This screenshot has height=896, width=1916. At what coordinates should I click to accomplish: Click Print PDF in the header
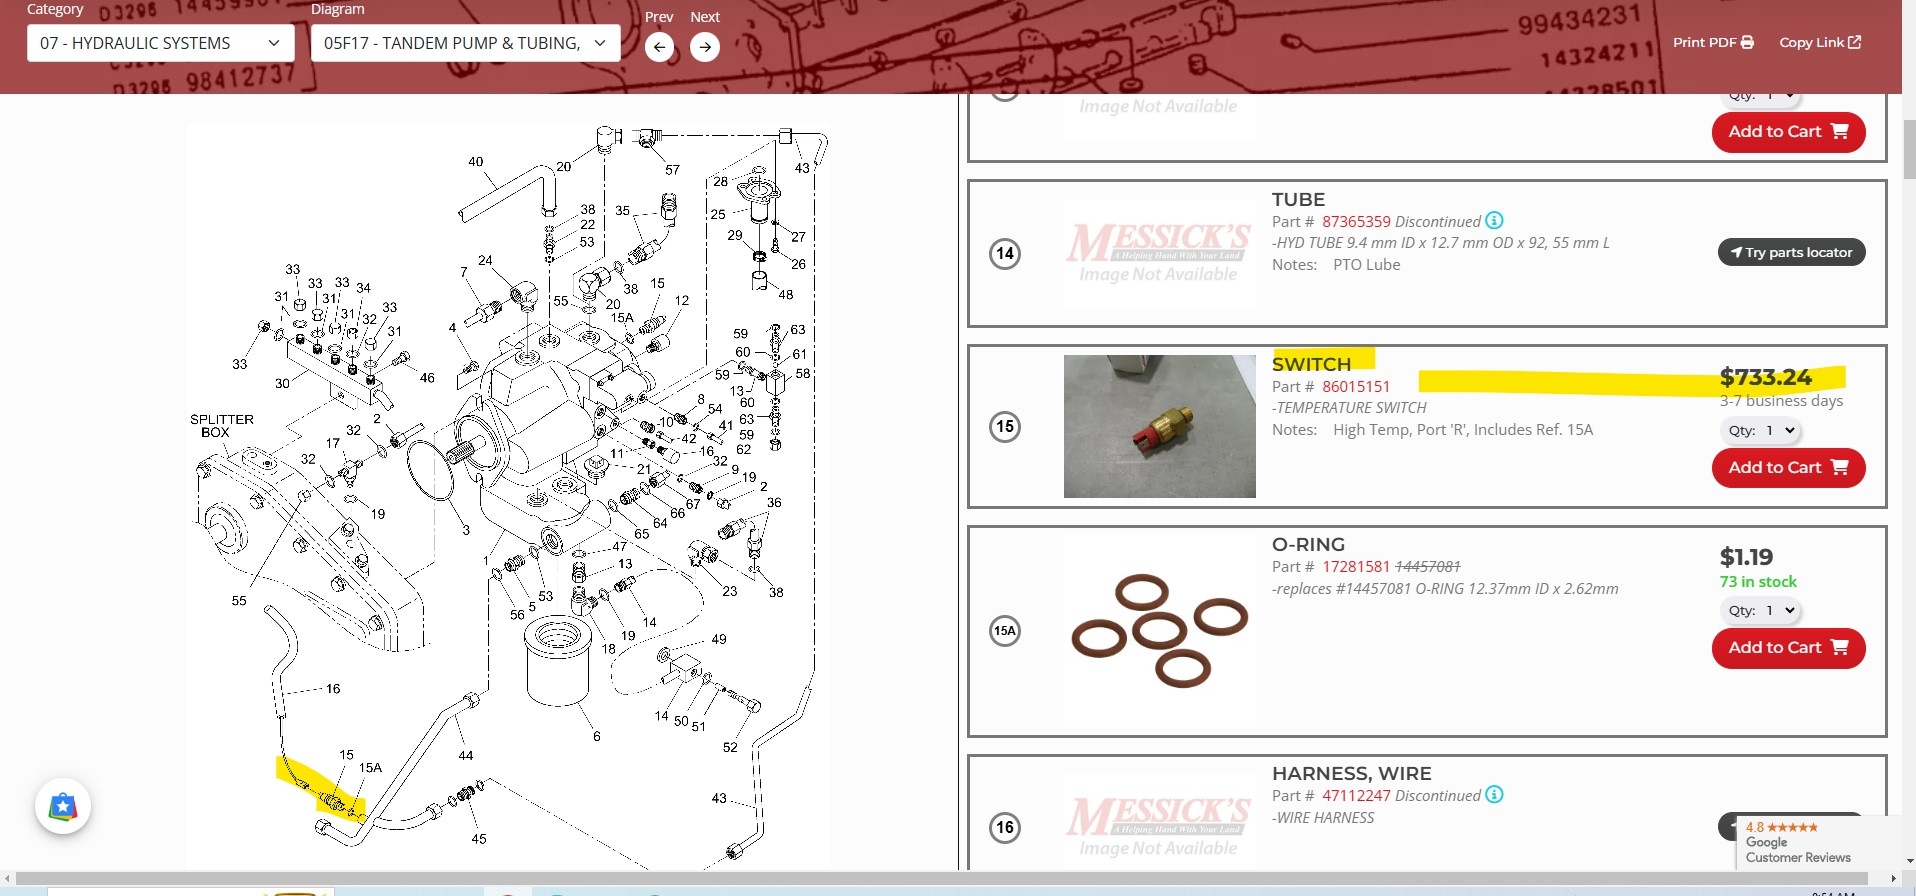(x=1713, y=42)
